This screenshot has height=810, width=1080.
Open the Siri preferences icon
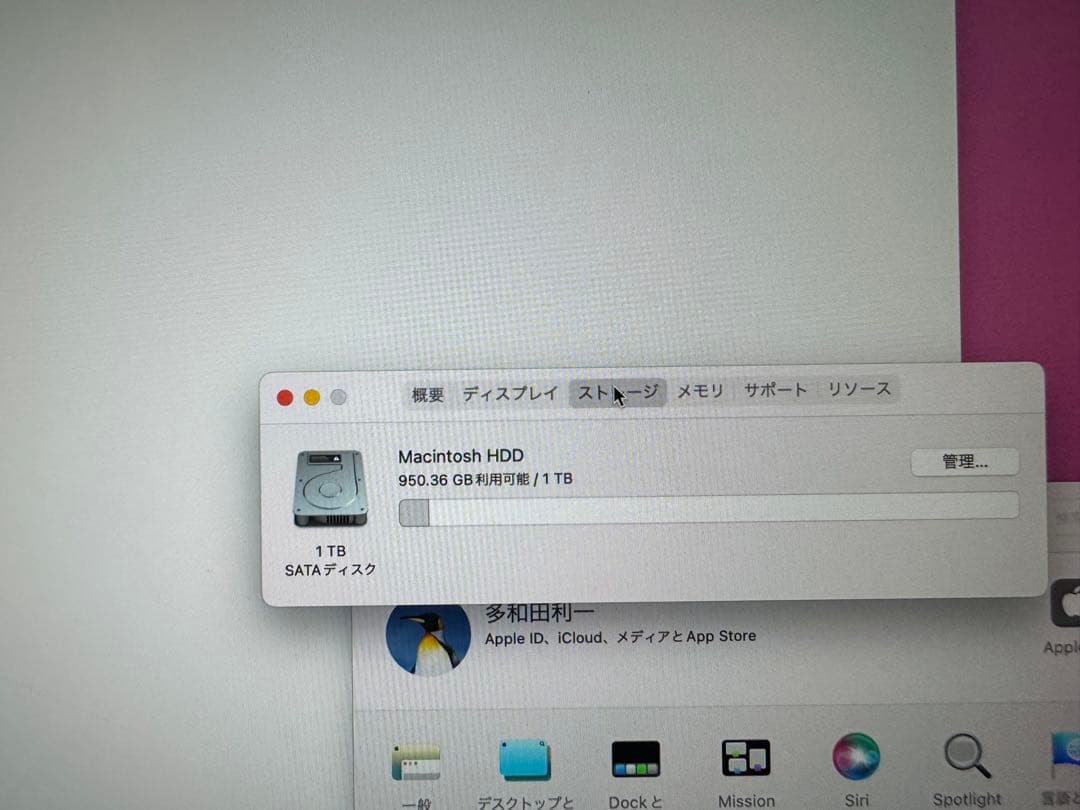(855, 762)
